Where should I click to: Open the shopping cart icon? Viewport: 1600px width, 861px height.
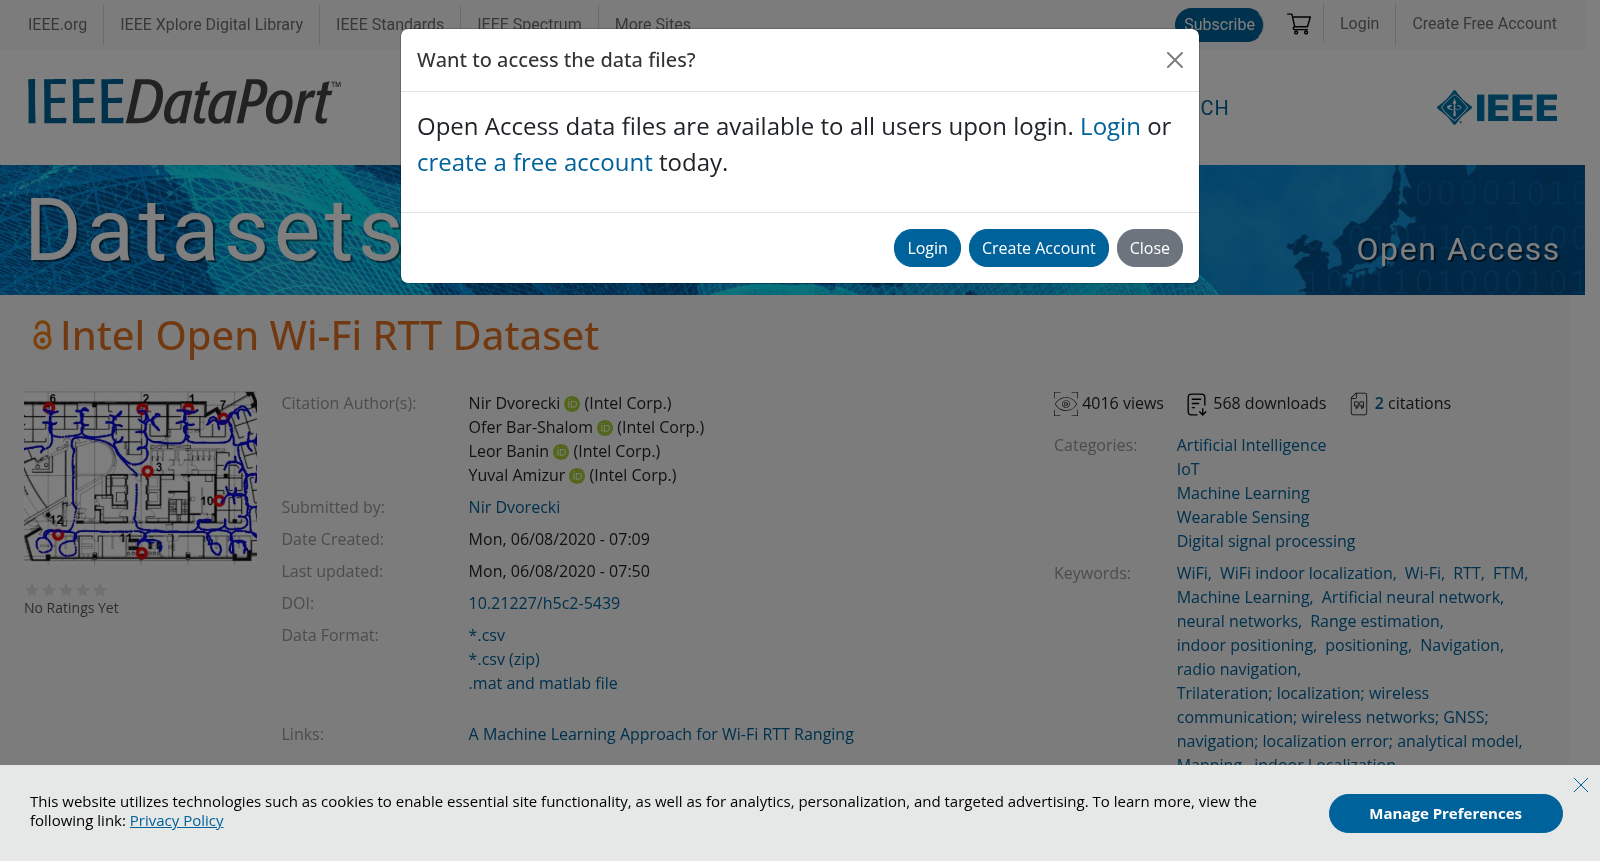coord(1299,24)
